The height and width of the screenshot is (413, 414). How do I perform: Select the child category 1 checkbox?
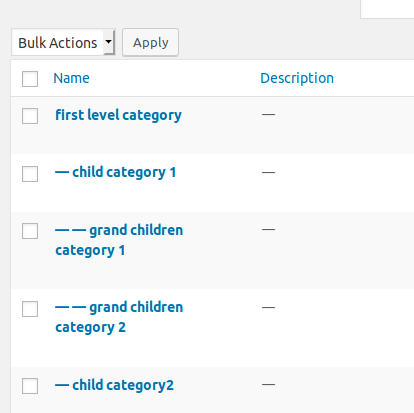click(30, 174)
